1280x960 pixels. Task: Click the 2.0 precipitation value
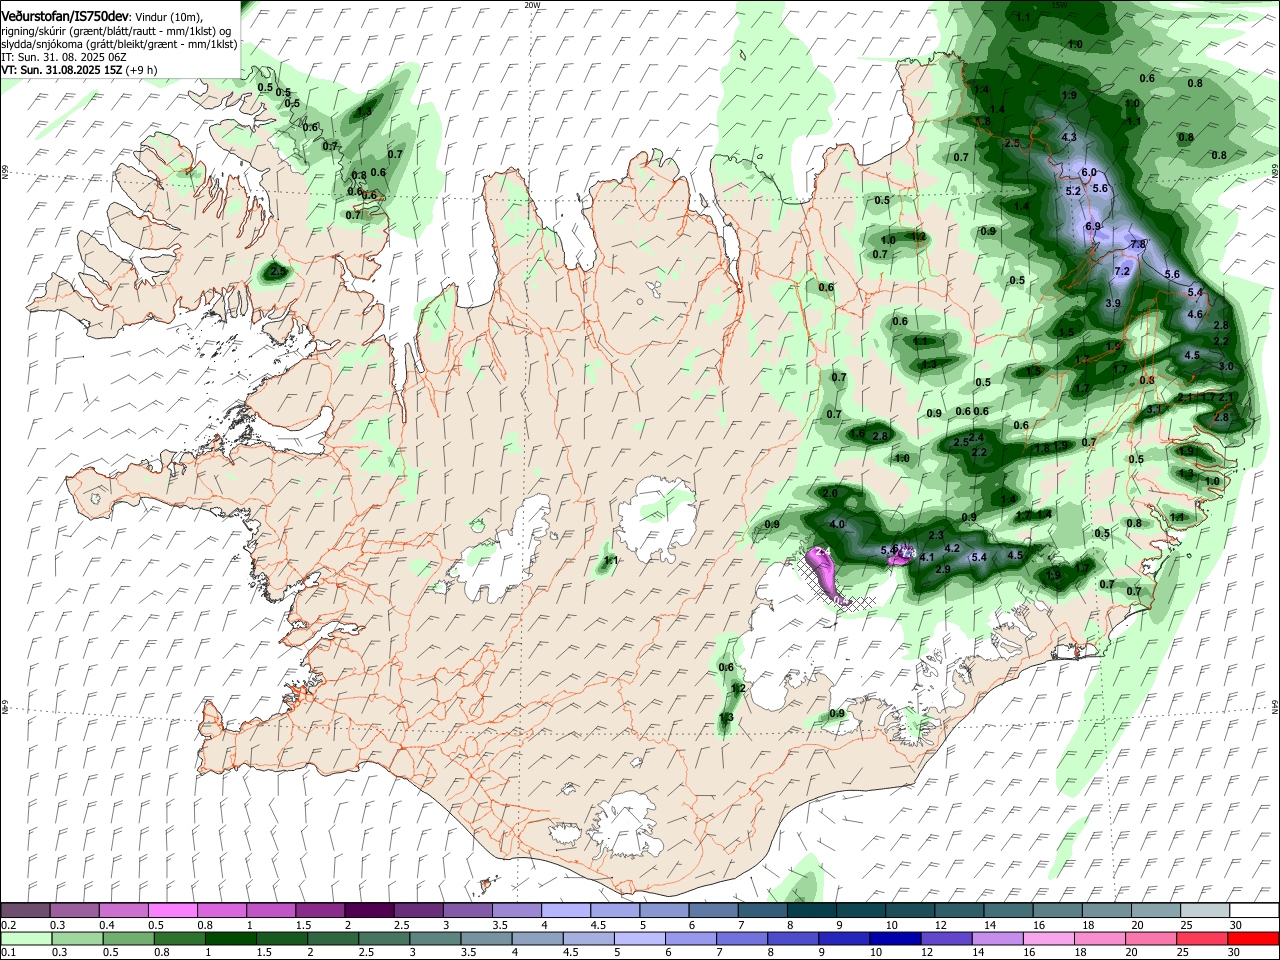pos(830,494)
